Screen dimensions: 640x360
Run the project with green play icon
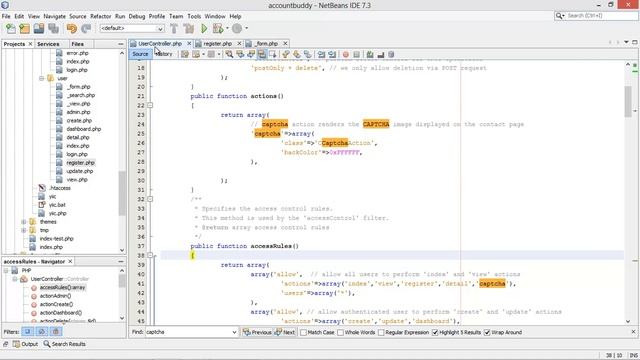tap(204, 28)
